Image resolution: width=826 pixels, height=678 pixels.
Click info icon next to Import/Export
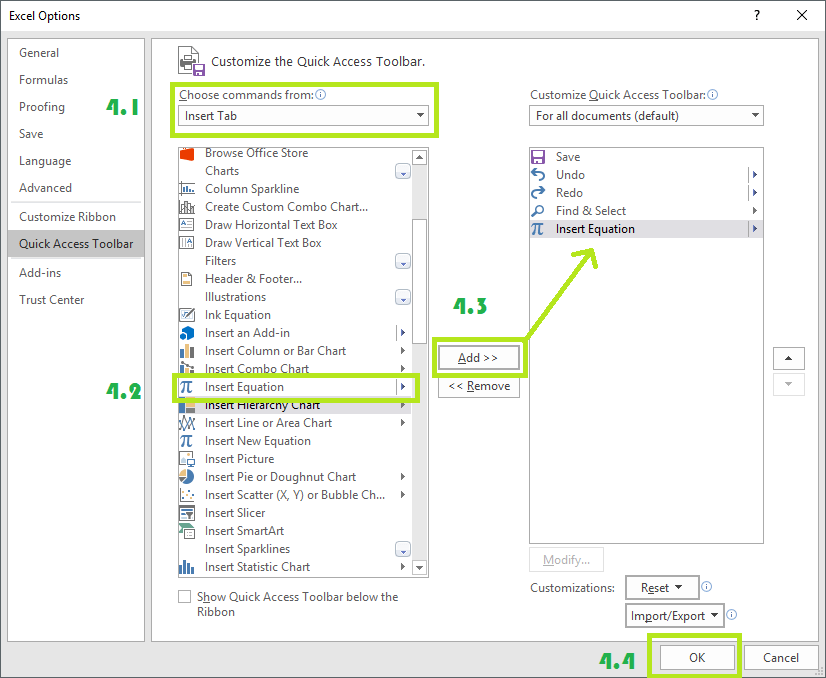tap(732, 614)
